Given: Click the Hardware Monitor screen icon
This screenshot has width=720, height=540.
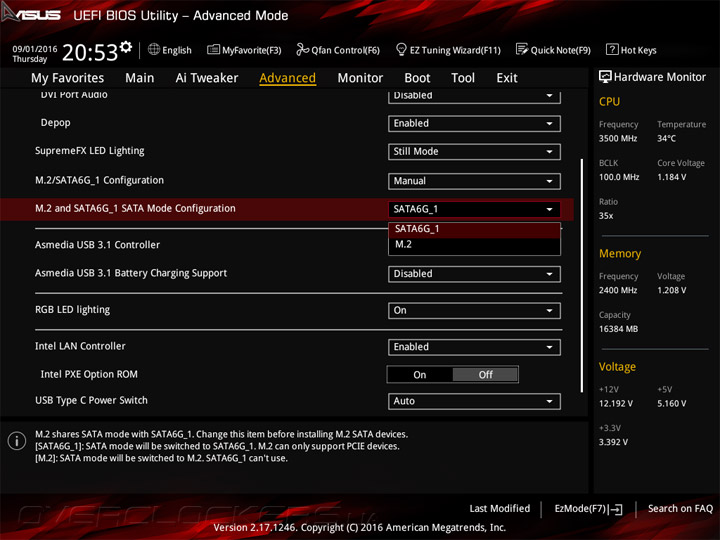Looking at the screenshot, I should [x=605, y=77].
